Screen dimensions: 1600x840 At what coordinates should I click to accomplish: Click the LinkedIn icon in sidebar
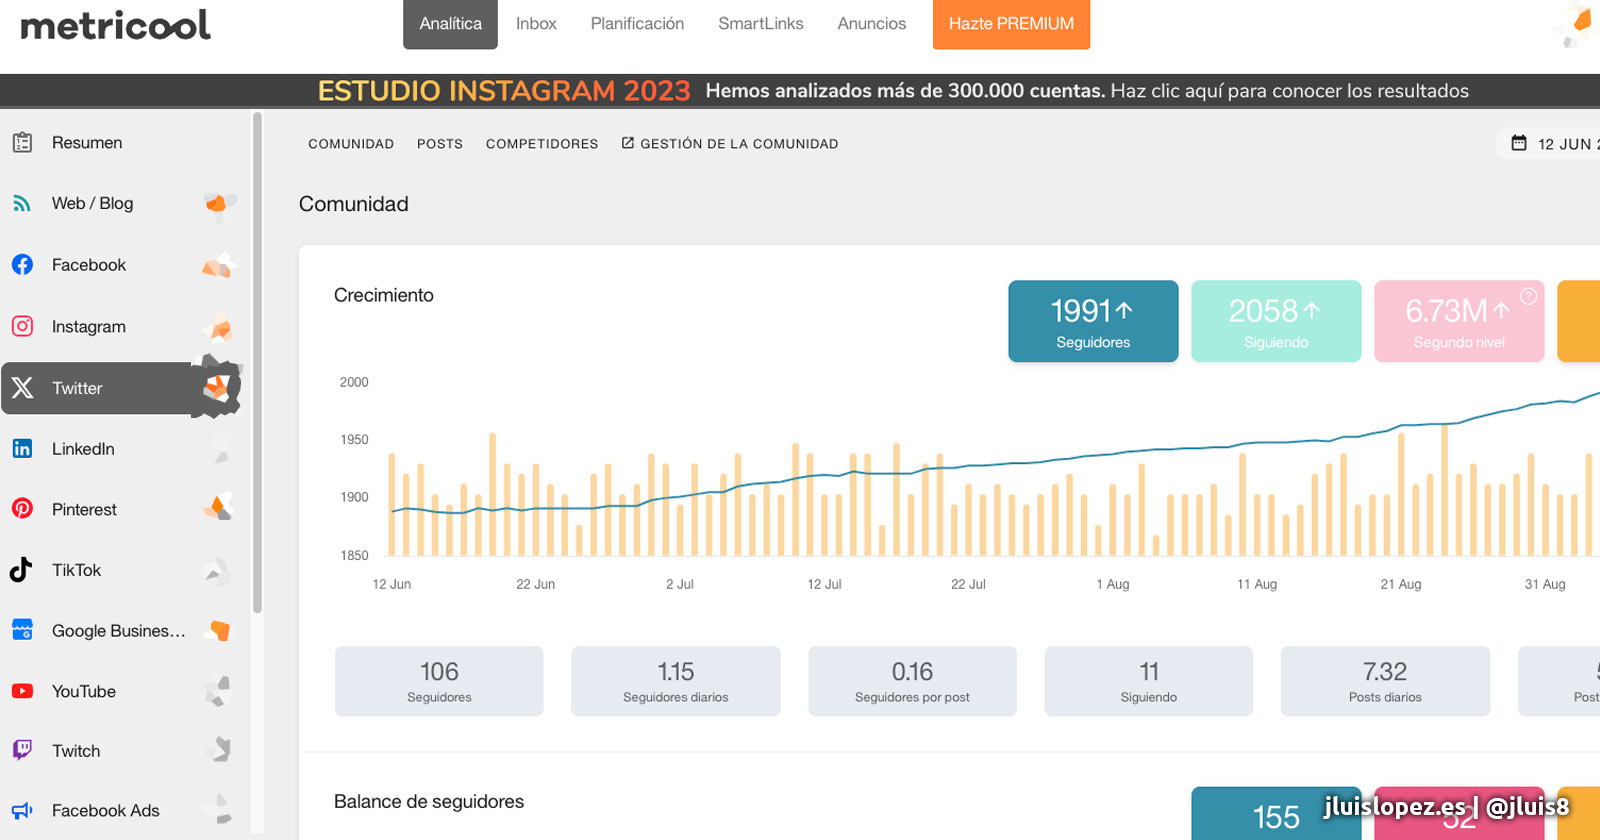(22, 449)
